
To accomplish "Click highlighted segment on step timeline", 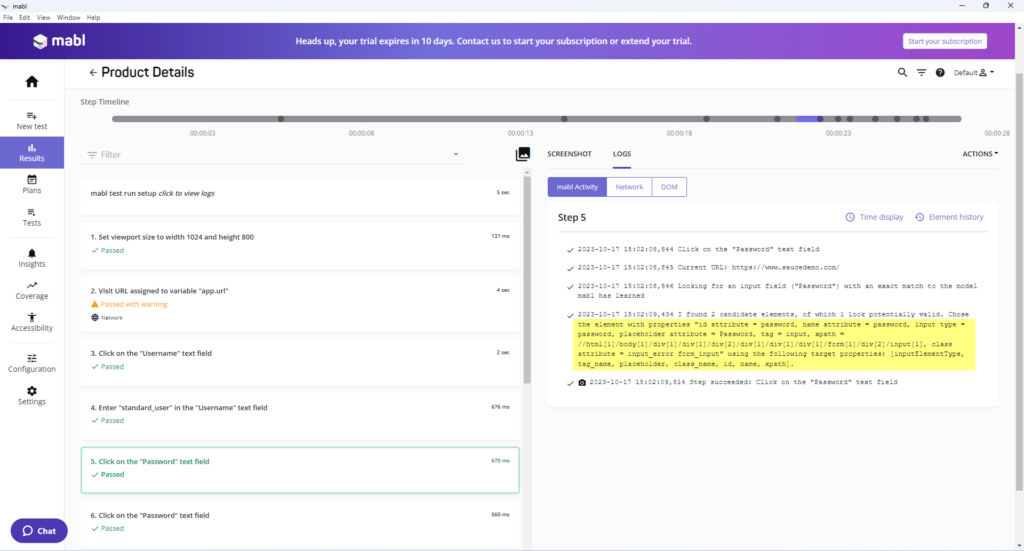I will tap(809, 119).
